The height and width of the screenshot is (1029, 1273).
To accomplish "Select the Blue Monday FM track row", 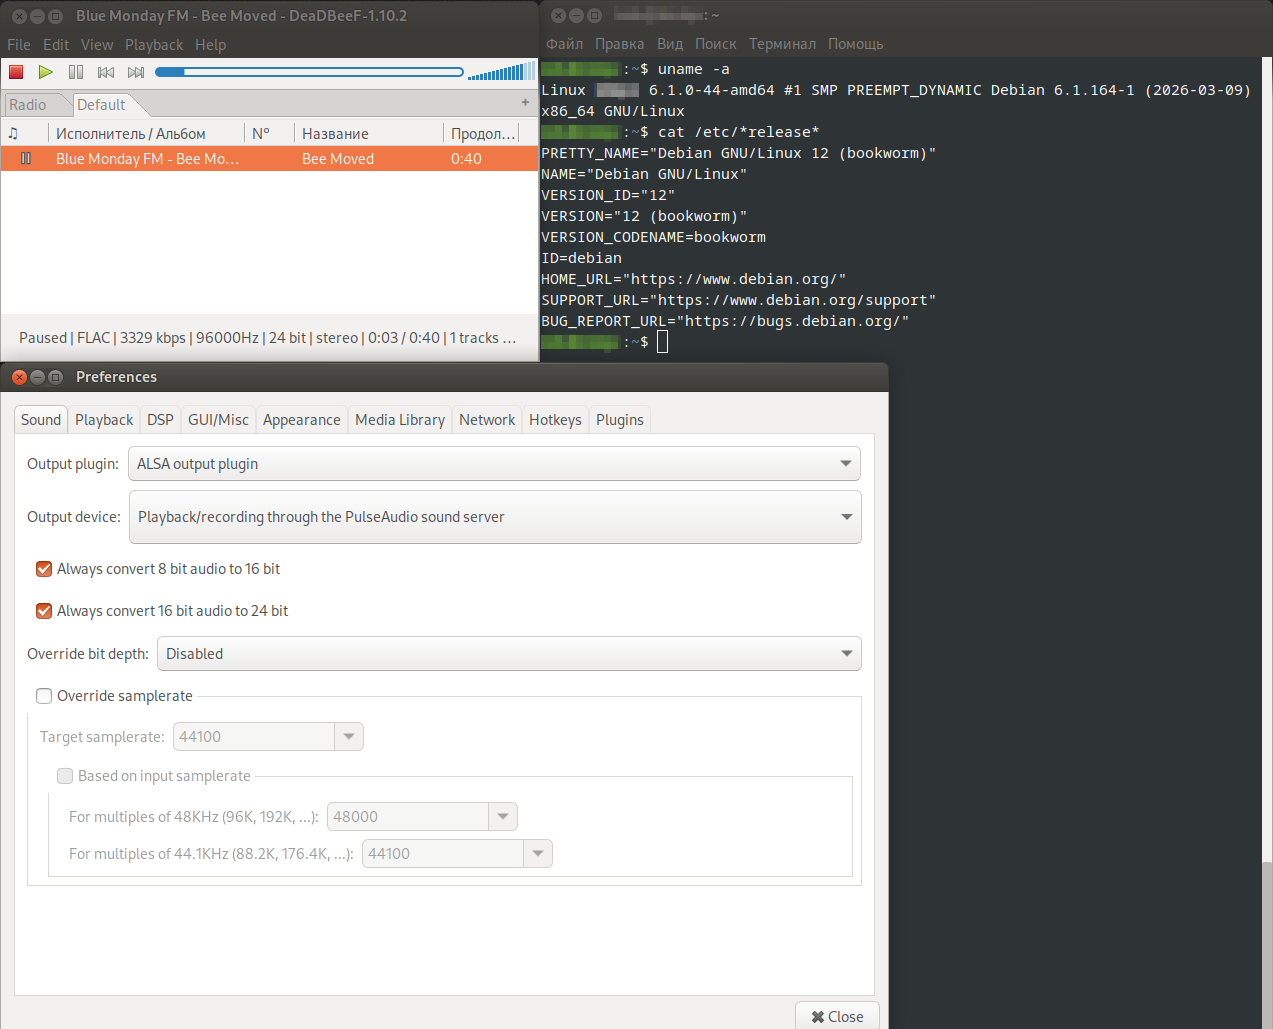I will coord(268,159).
